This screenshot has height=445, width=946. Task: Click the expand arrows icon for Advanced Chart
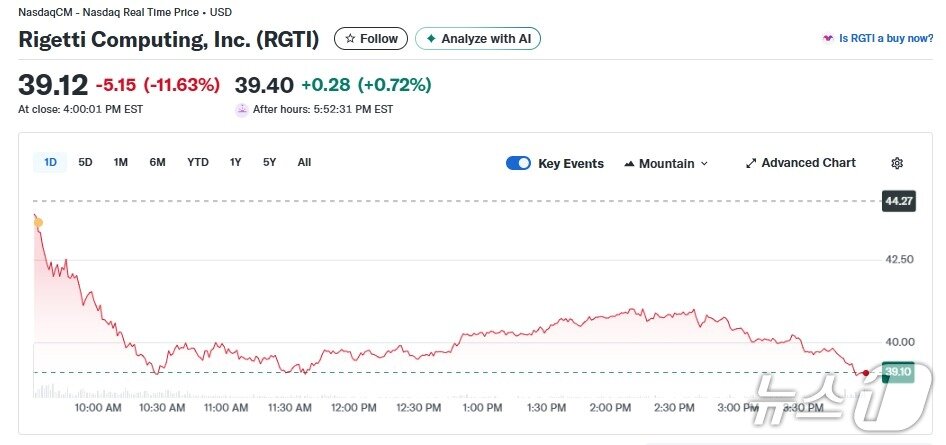[751, 163]
